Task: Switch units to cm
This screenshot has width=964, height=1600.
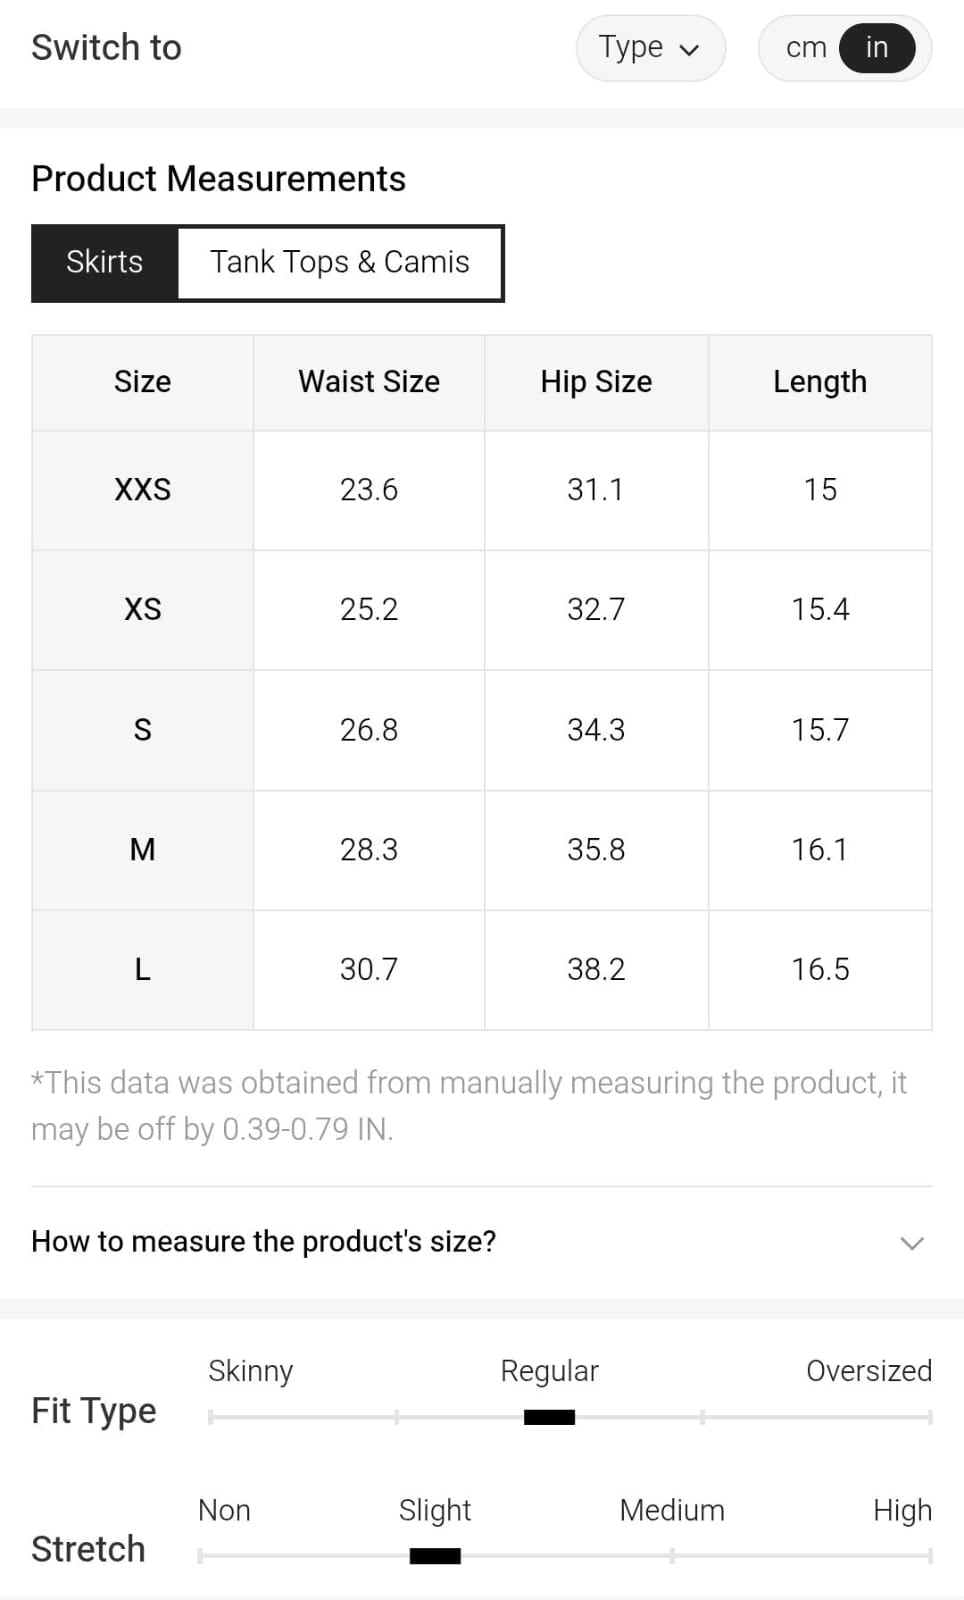Action: 806,48
